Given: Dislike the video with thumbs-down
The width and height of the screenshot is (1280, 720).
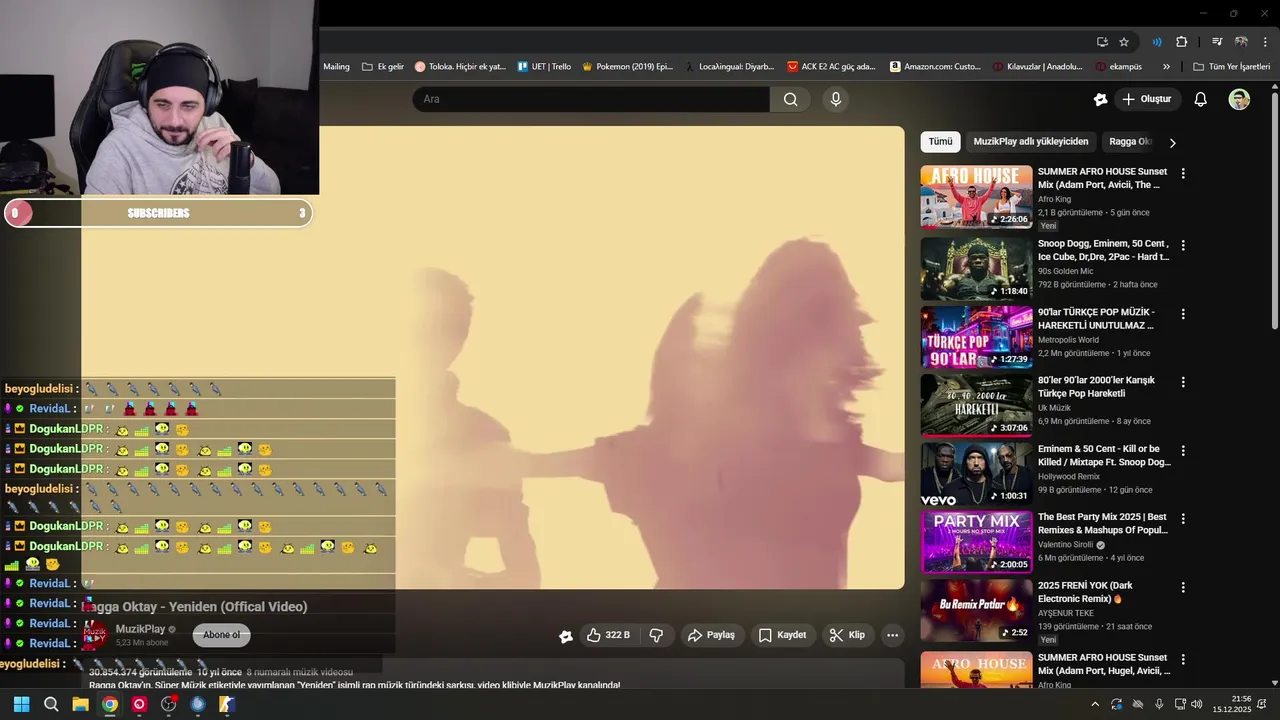Looking at the screenshot, I should pos(657,635).
